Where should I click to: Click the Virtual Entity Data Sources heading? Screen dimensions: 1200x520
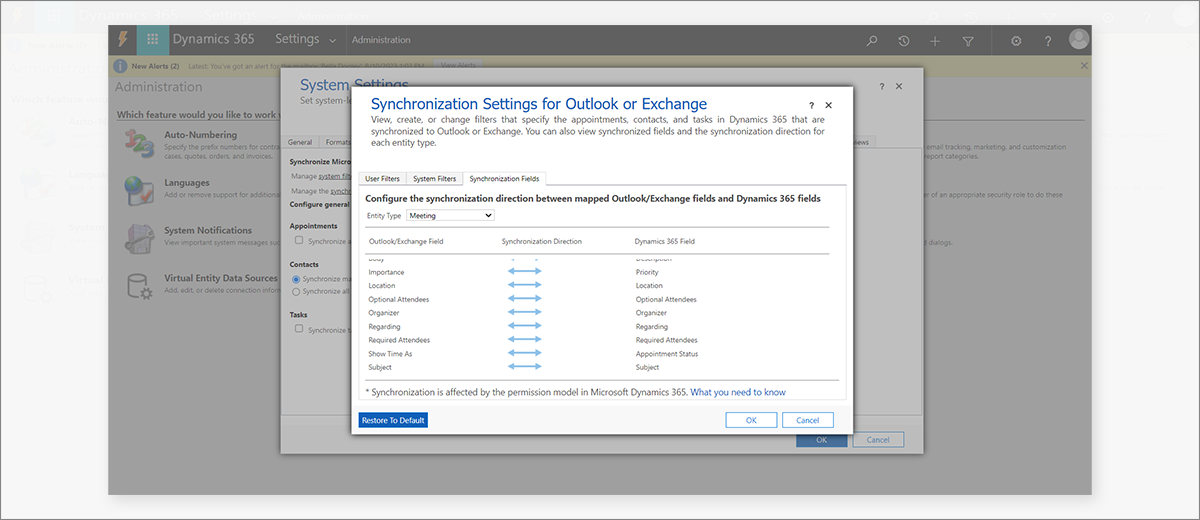coord(221,278)
